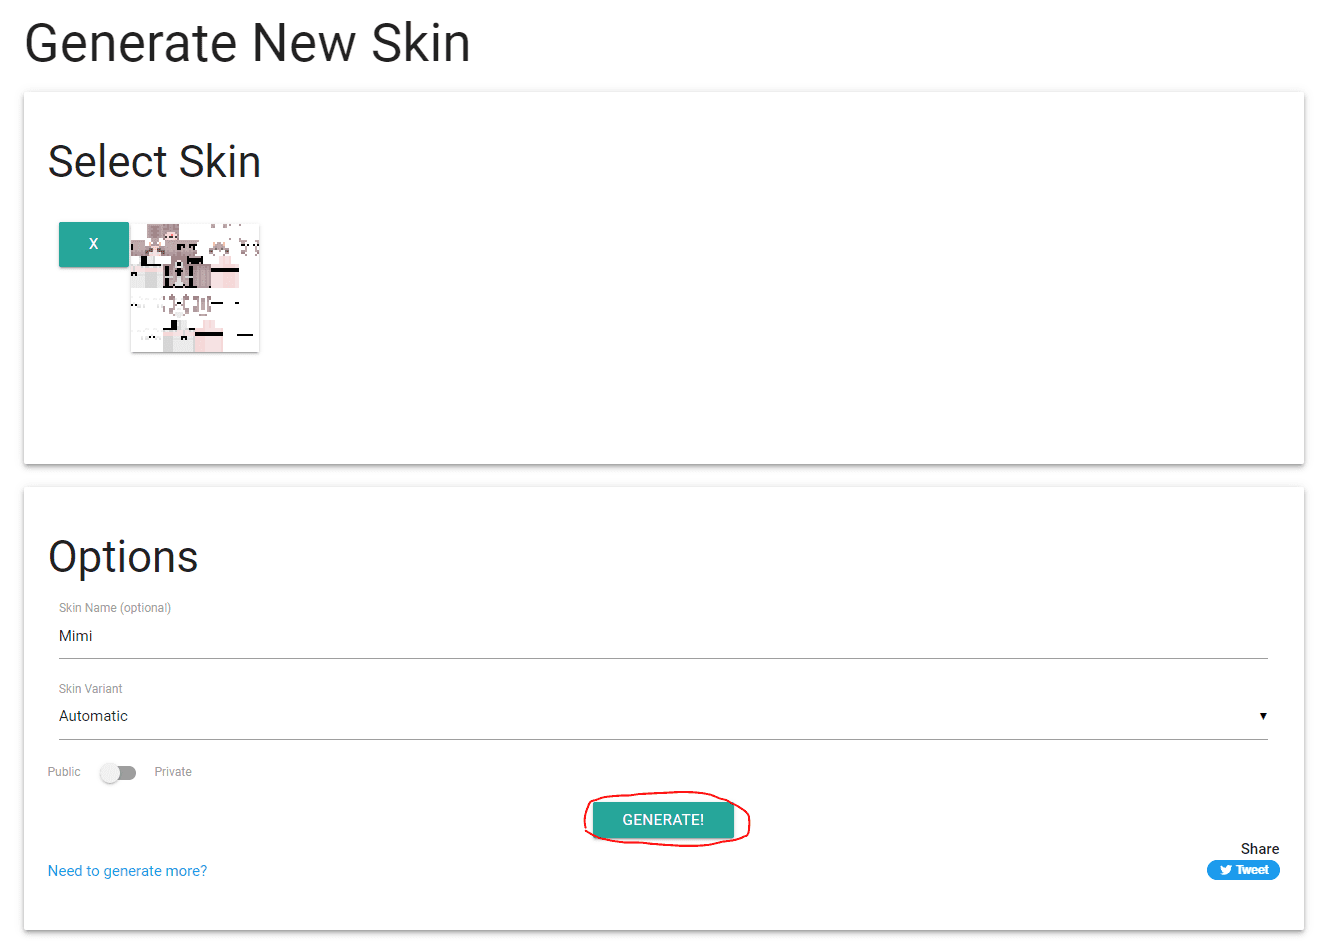Screen dimensions: 1322x948
Task: Click the Tweet share button
Action: (x=1243, y=870)
